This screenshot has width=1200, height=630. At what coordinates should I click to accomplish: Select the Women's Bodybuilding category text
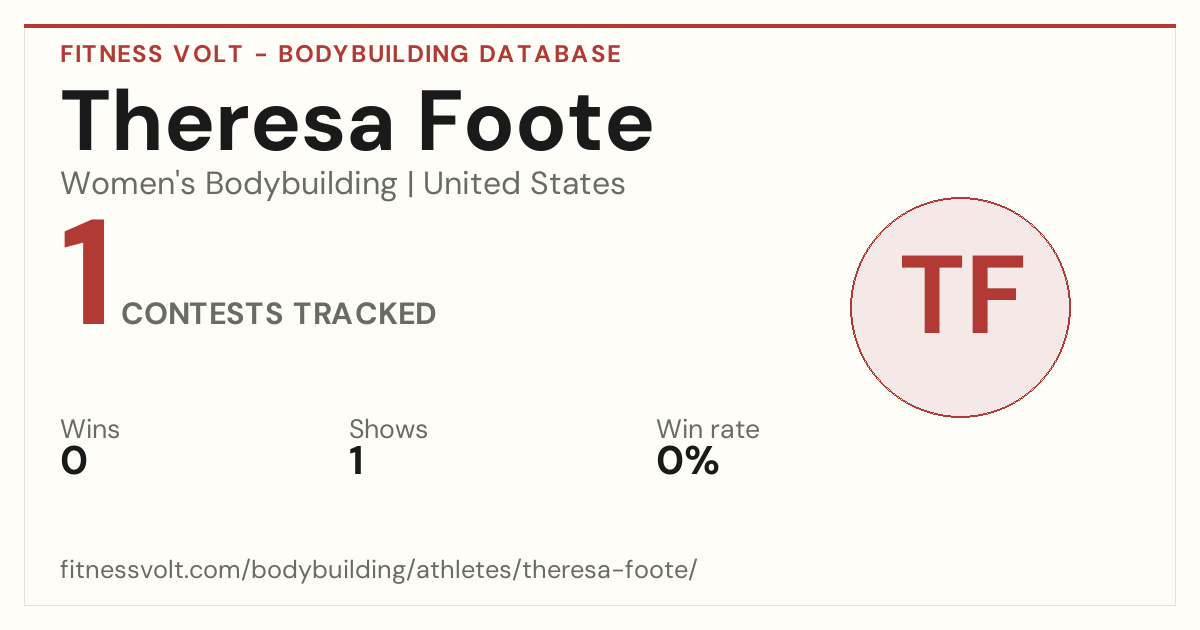(x=229, y=184)
